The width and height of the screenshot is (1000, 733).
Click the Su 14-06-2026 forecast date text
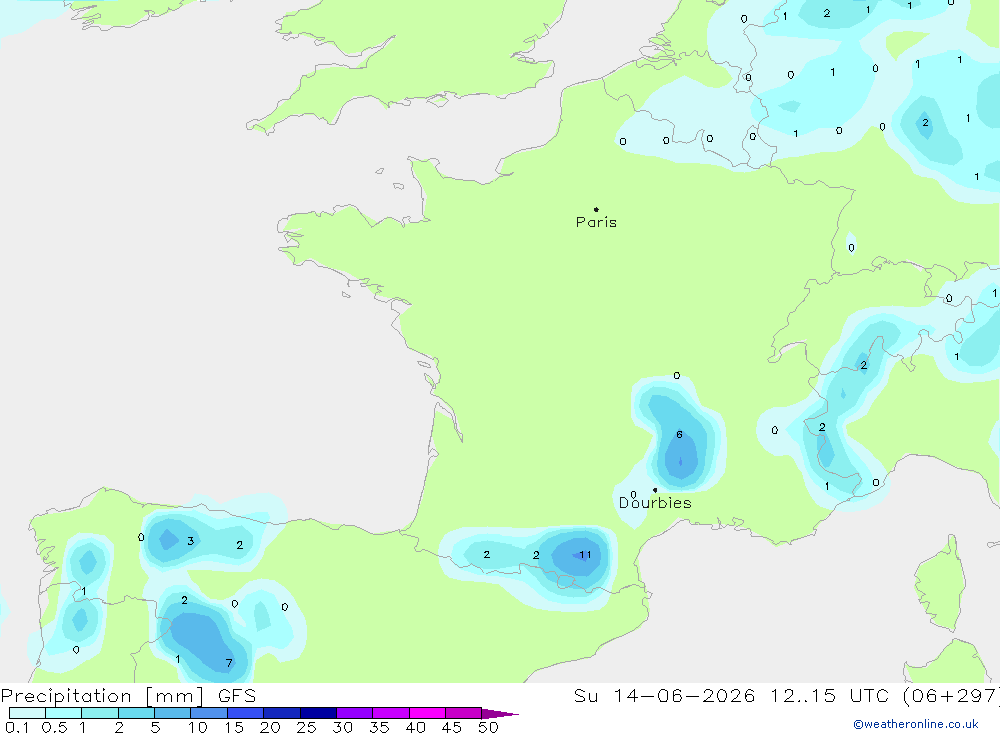click(664, 696)
